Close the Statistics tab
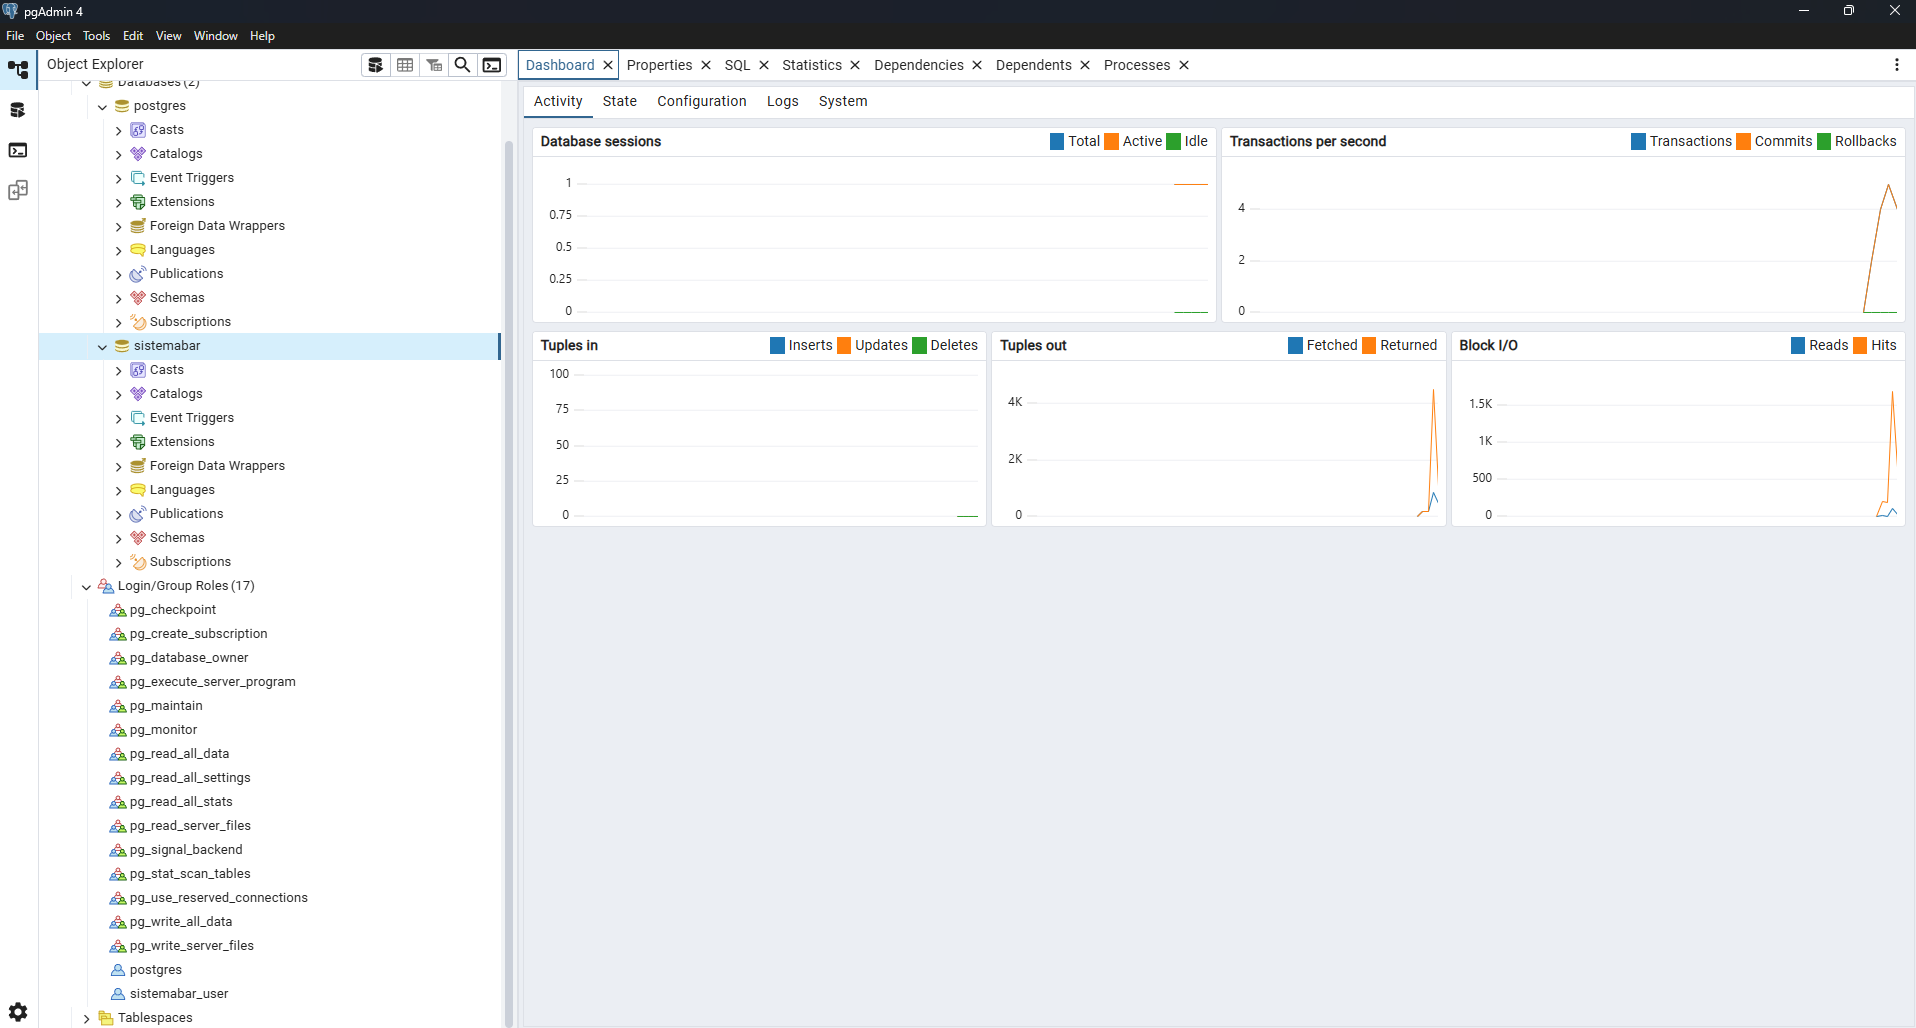This screenshot has height=1028, width=1916. tap(855, 65)
